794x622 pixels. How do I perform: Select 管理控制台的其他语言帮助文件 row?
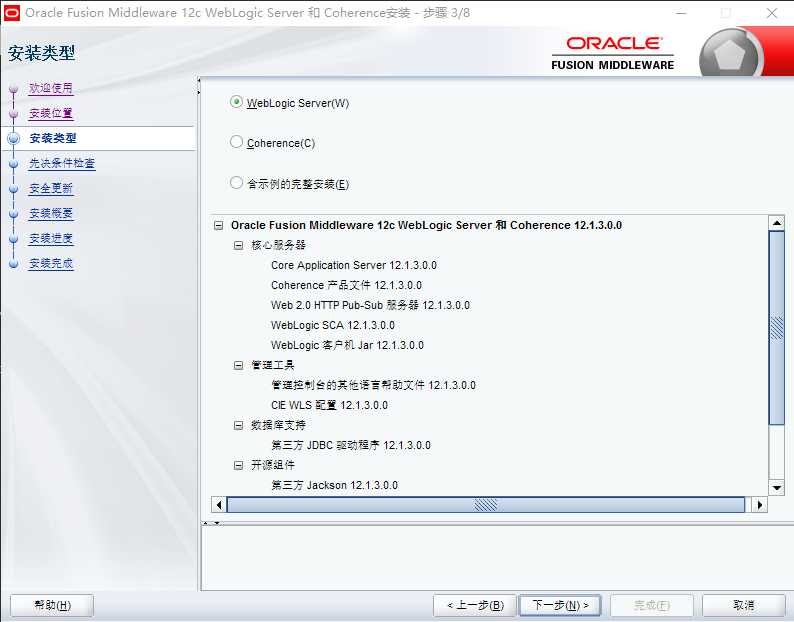click(x=373, y=385)
